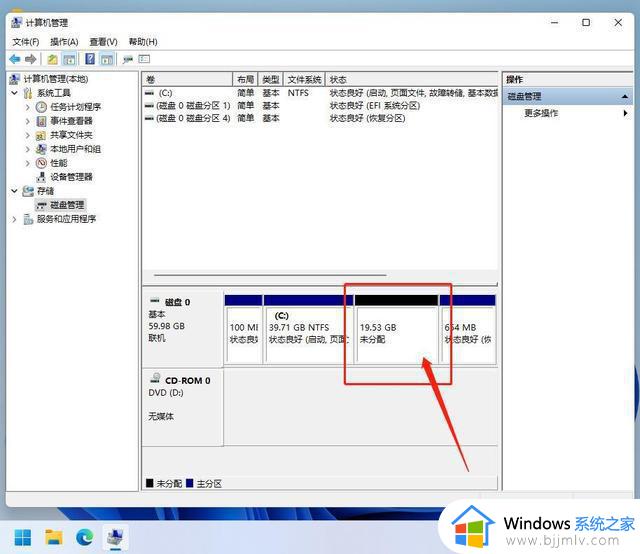Click the Up one level folder icon
The image size is (640, 554).
[53, 60]
